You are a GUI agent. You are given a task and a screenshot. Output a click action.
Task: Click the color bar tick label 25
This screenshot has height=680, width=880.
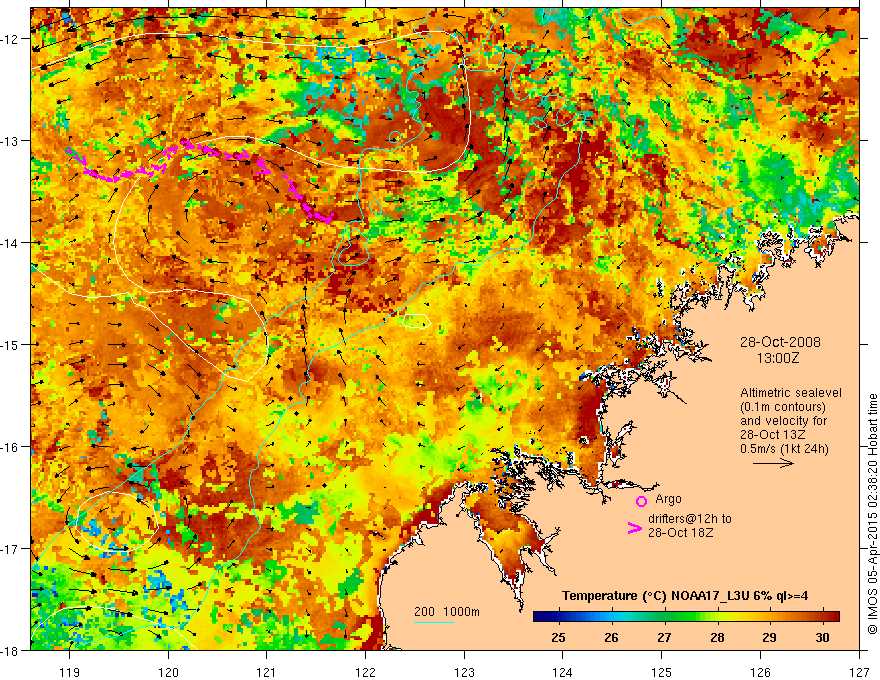tap(558, 637)
